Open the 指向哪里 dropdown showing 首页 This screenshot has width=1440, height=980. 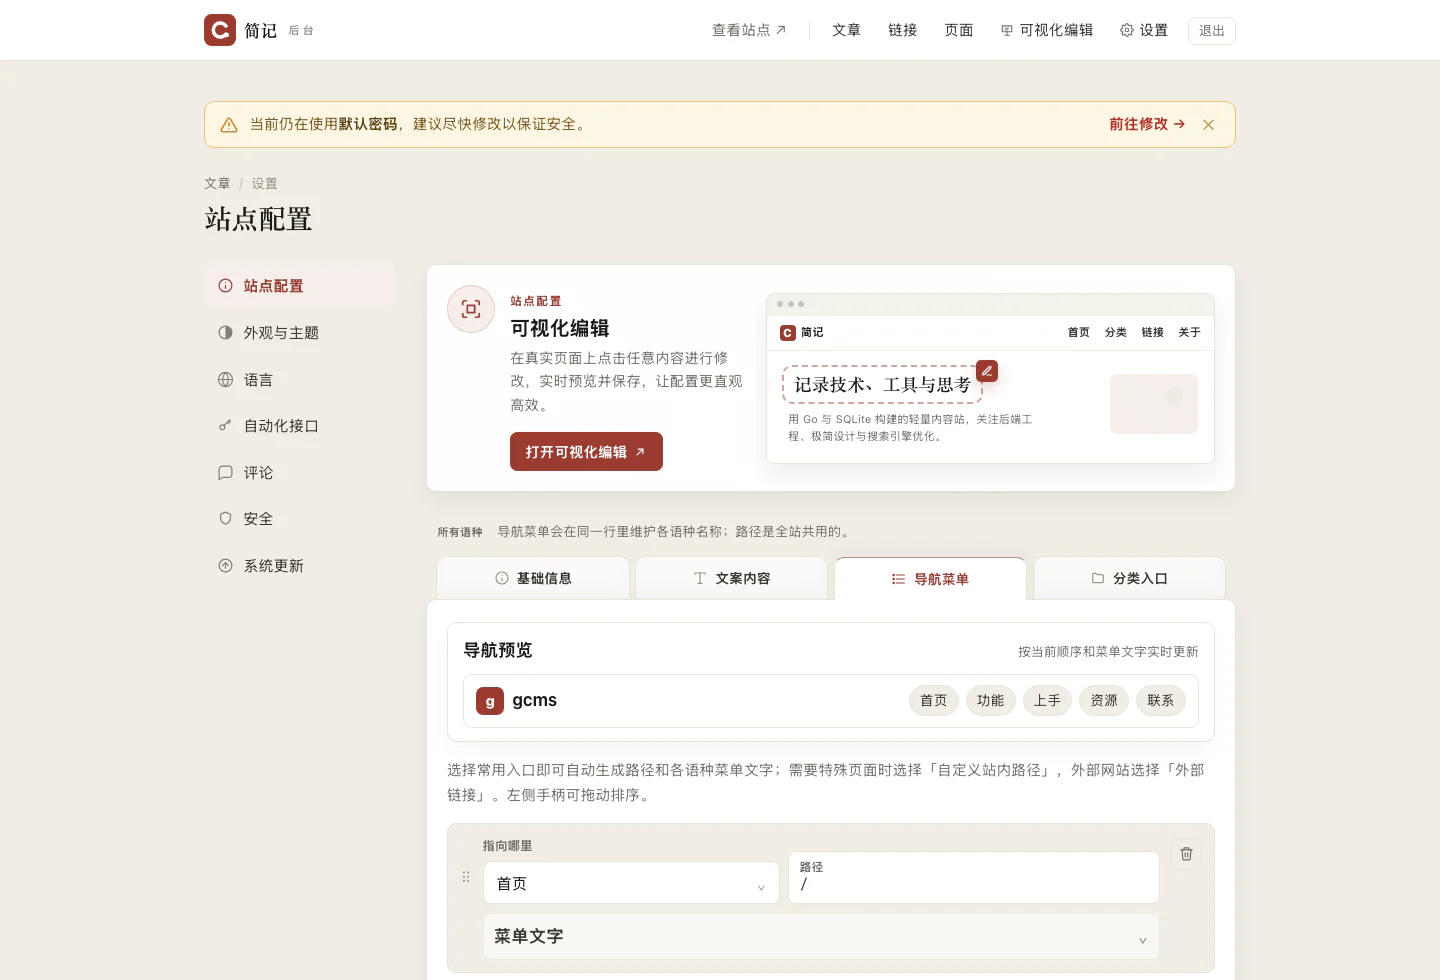pyautogui.click(x=631, y=883)
